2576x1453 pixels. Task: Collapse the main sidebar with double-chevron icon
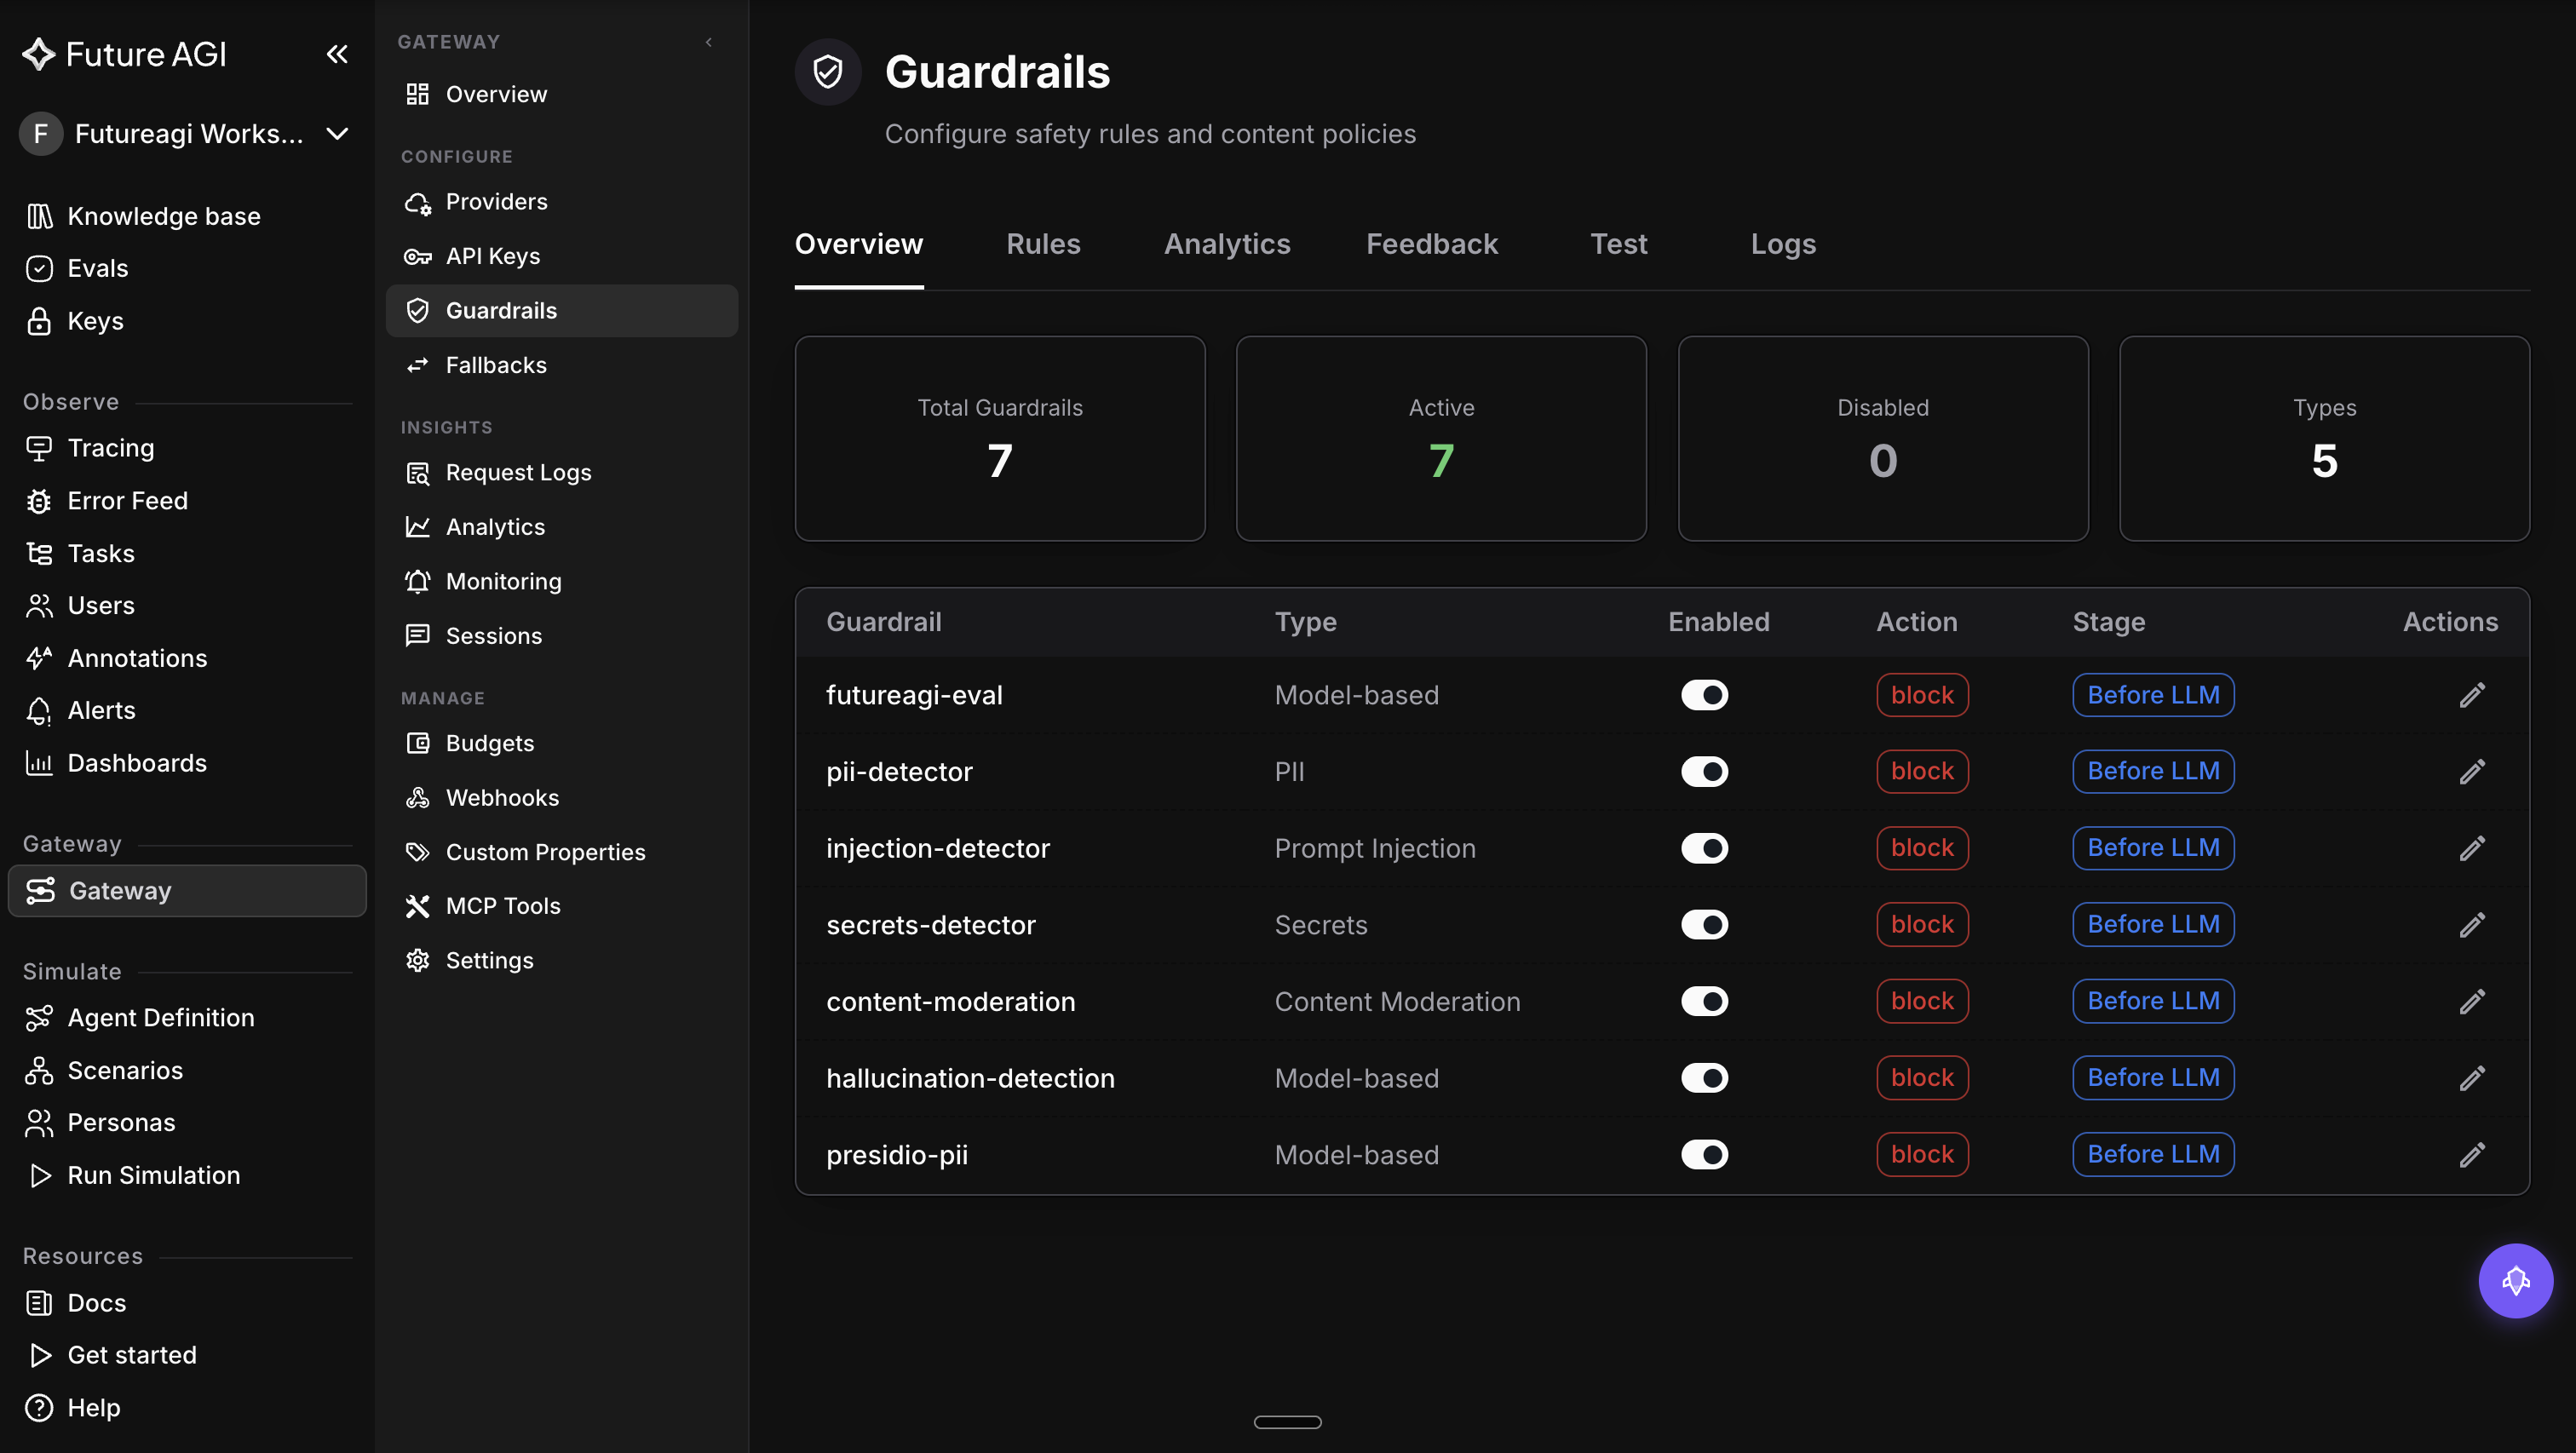[337, 54]
